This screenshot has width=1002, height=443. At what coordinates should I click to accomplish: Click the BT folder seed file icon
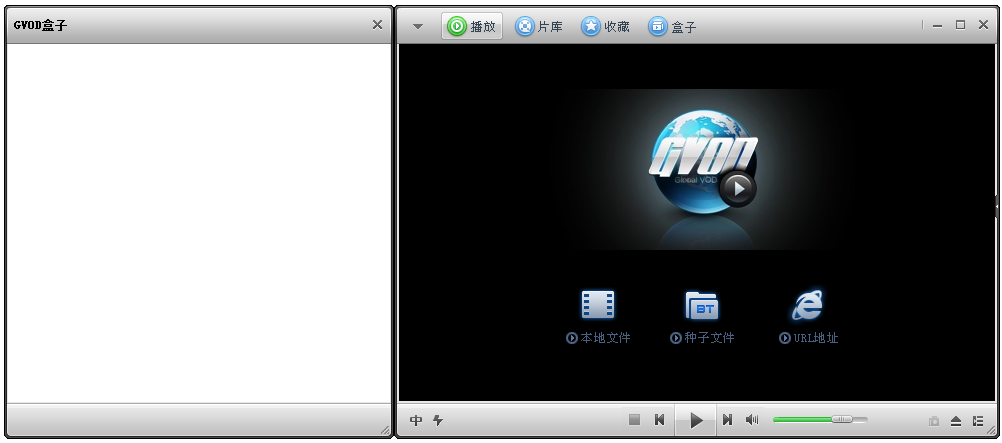tap(702, 305)
